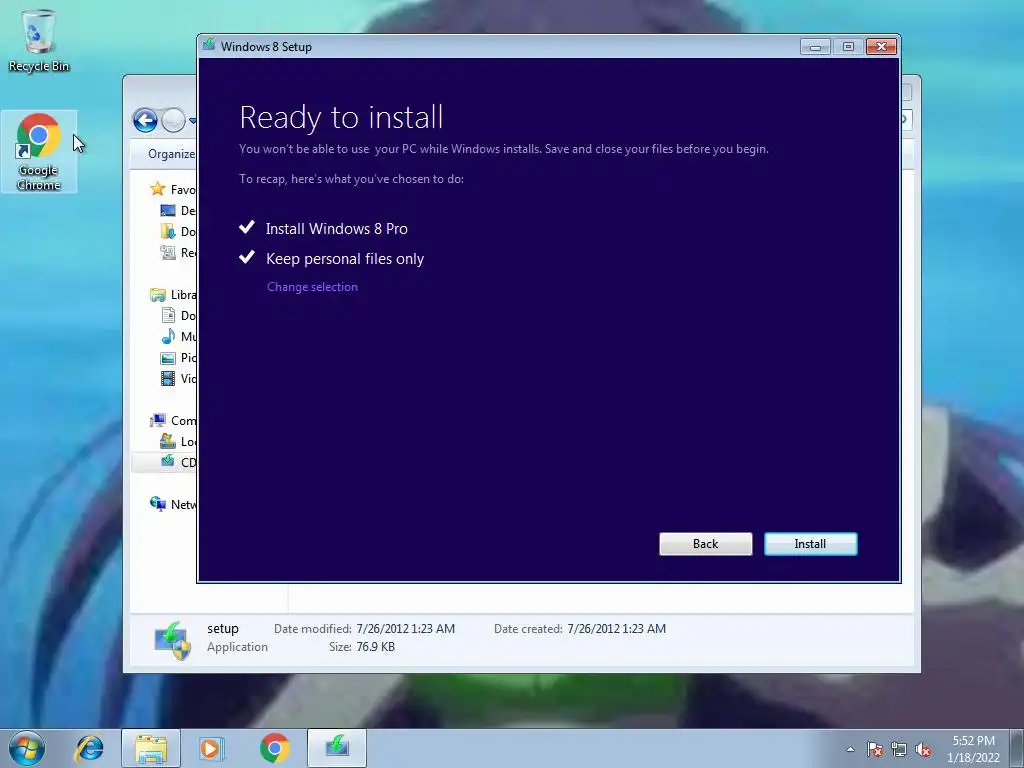Launch Chrome from the taskbar
1024x768 pixels.
(275, 748)
